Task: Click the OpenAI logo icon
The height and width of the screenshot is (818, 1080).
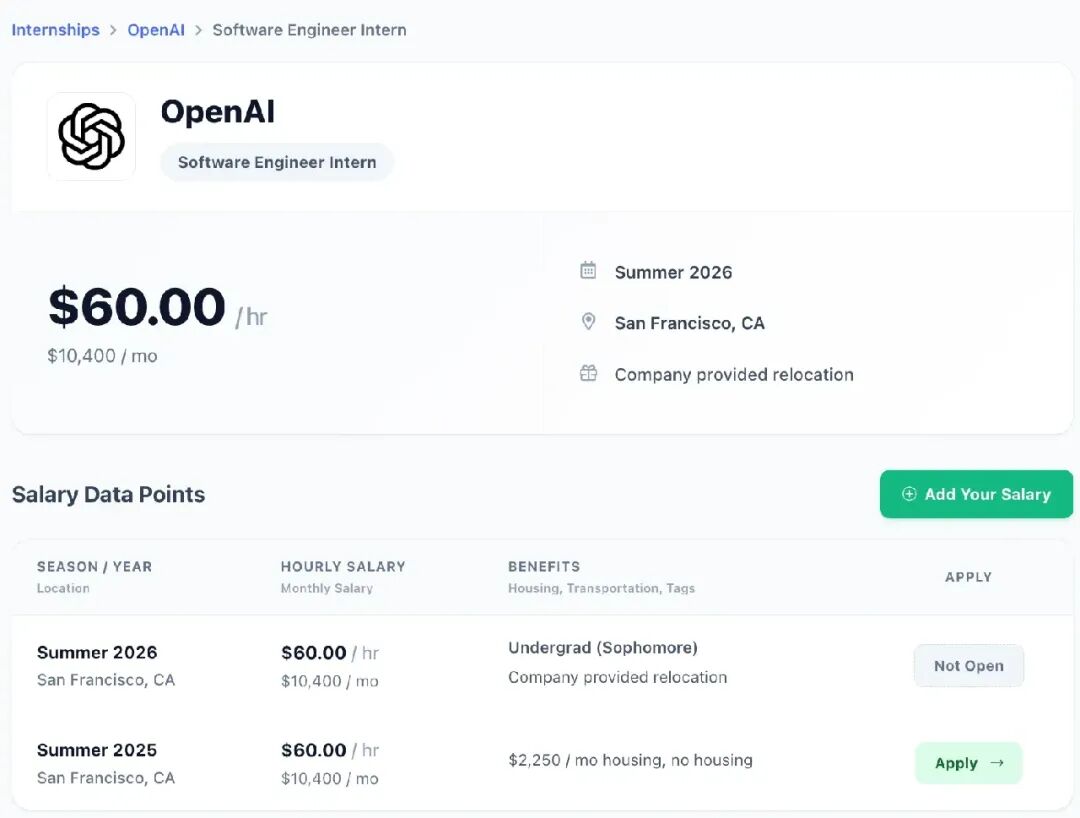Action: click(91, 136)
